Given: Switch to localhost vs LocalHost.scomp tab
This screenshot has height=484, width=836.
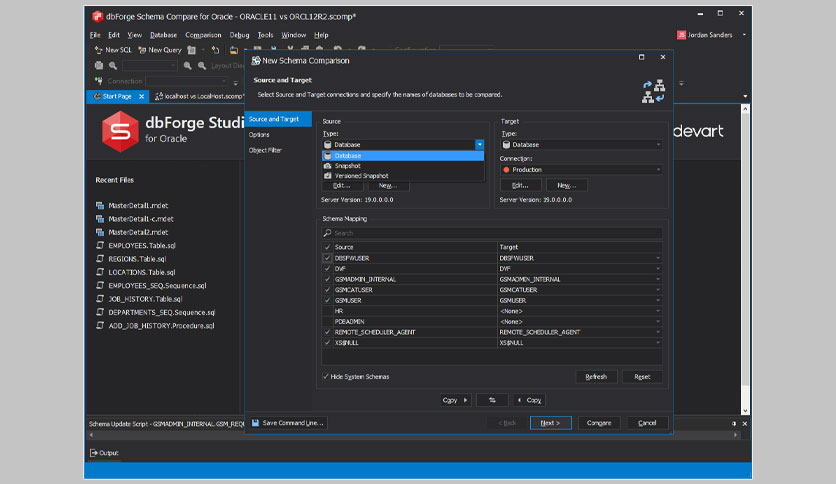Looking at the screenshot, I should [x=199, y=96].
